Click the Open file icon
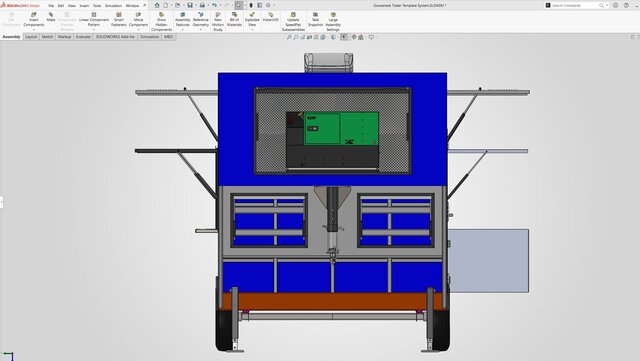The image size is (640, 361). point(178,5)
